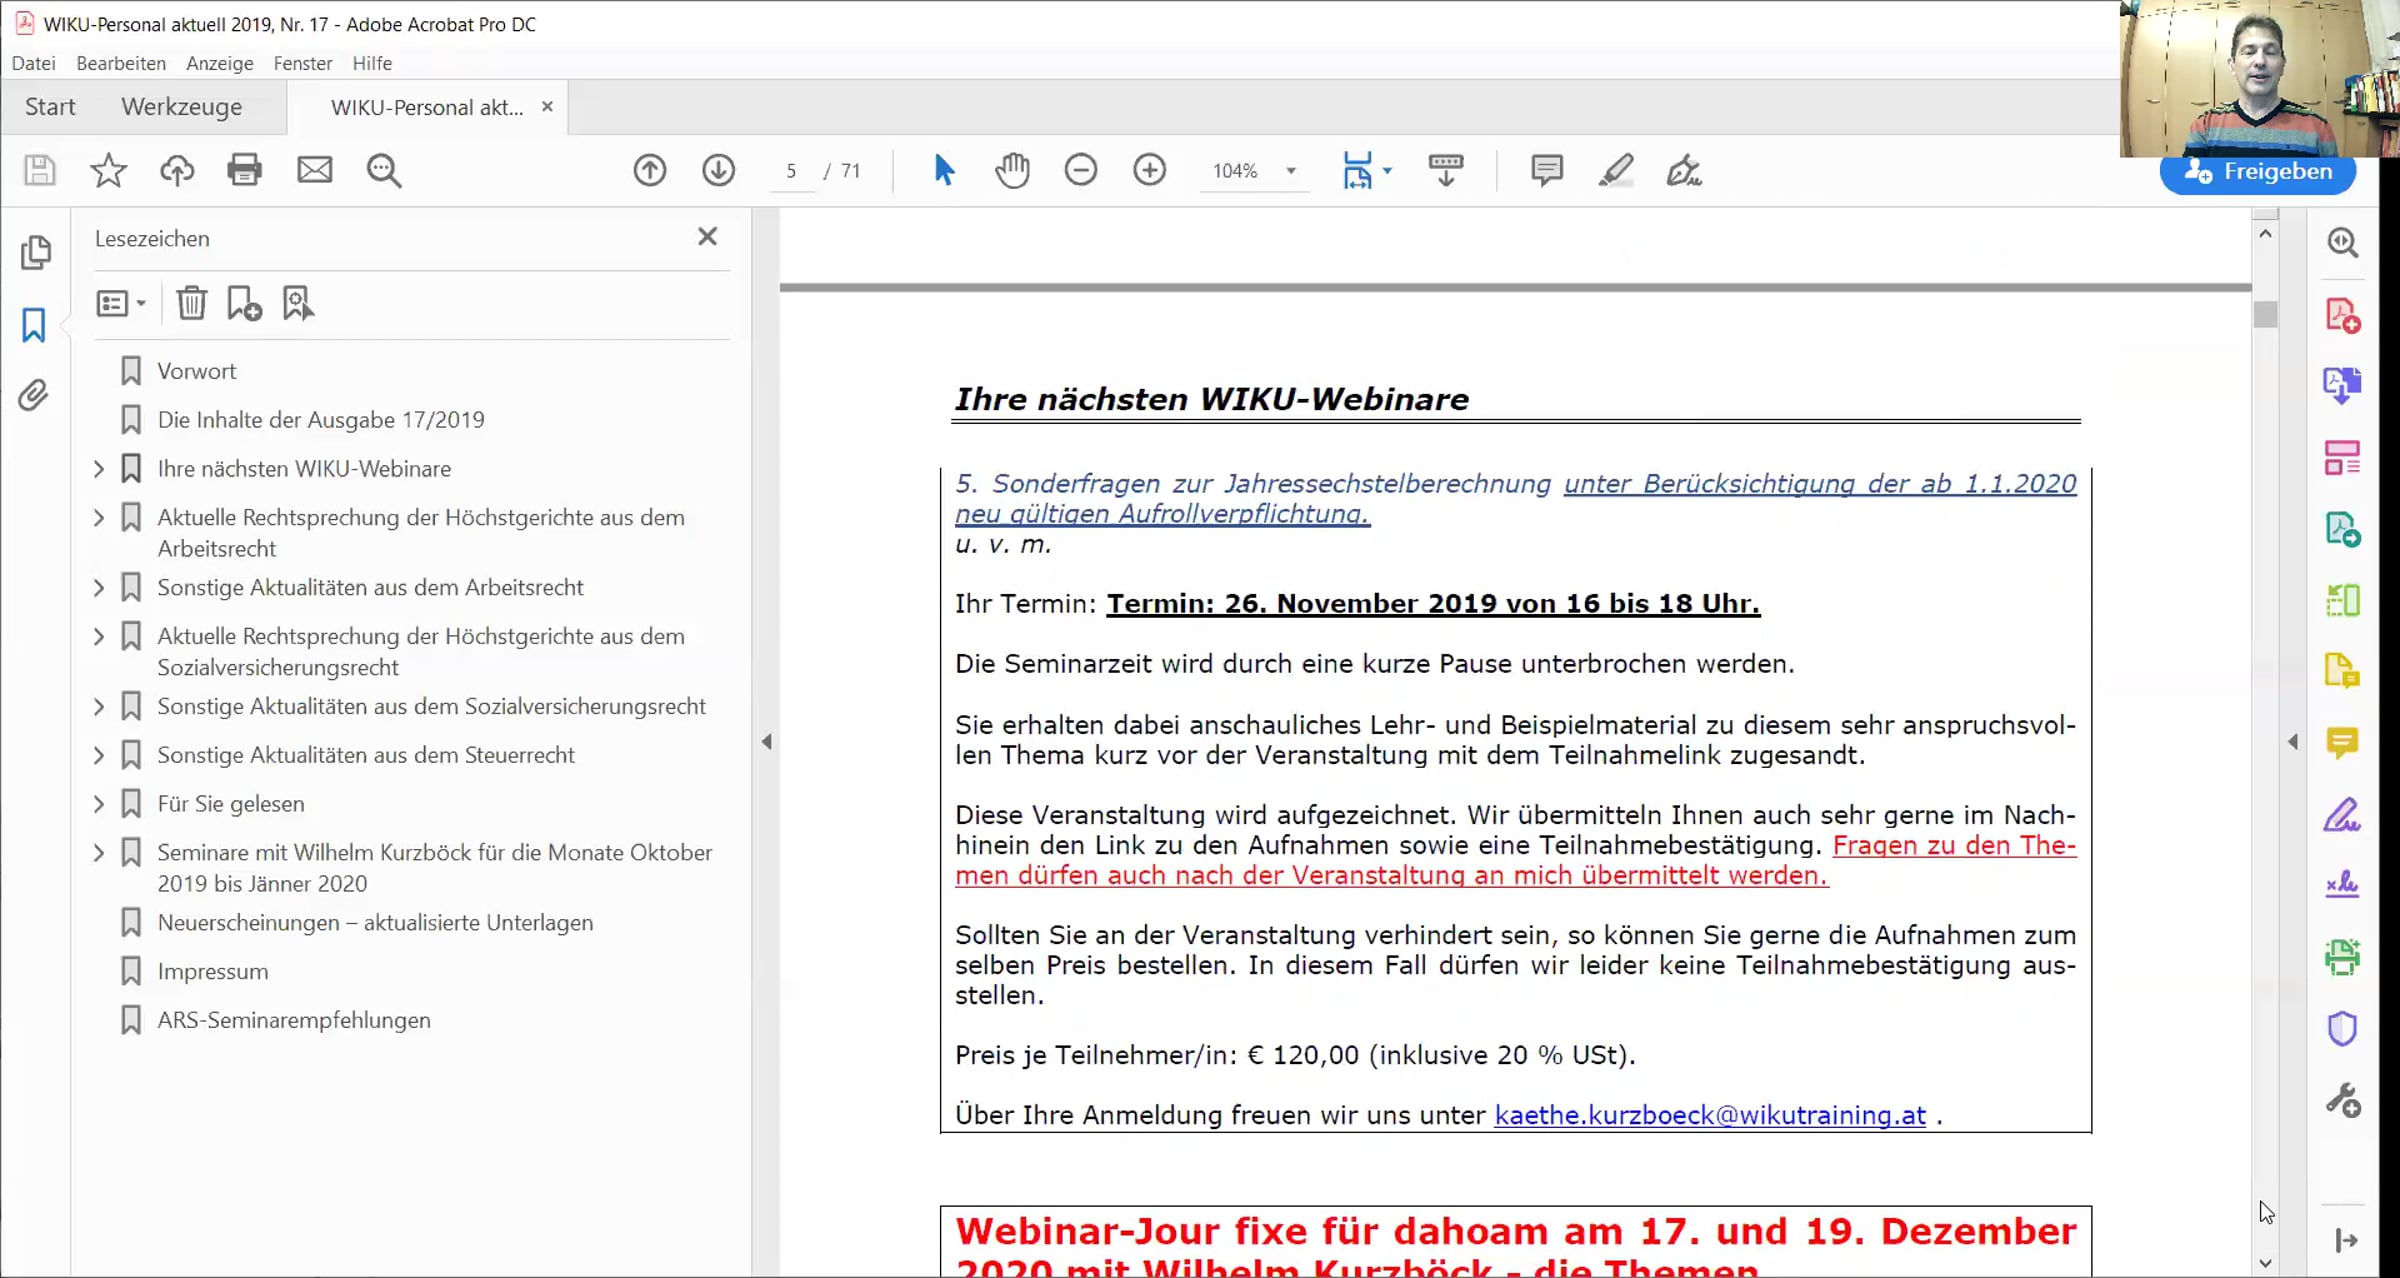Go to previous page arrow icon
Screen dimensions: 2400x1278
[650, 171]
